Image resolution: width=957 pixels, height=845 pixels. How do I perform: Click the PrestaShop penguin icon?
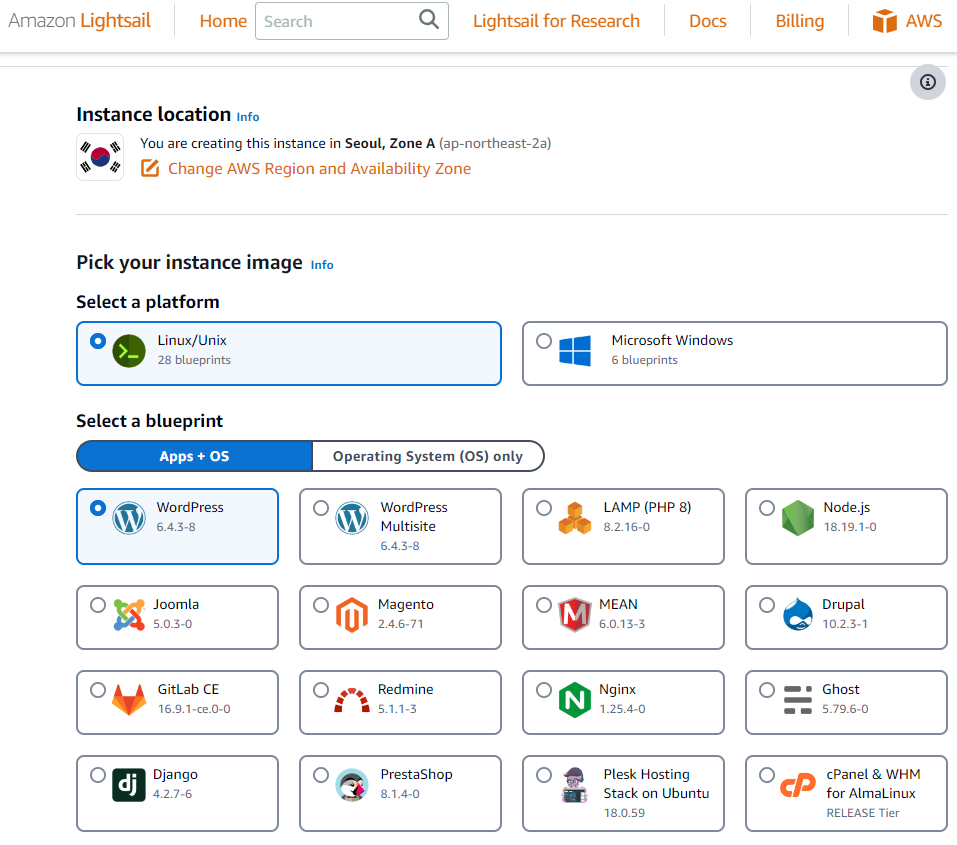click(x=352, y=785)
